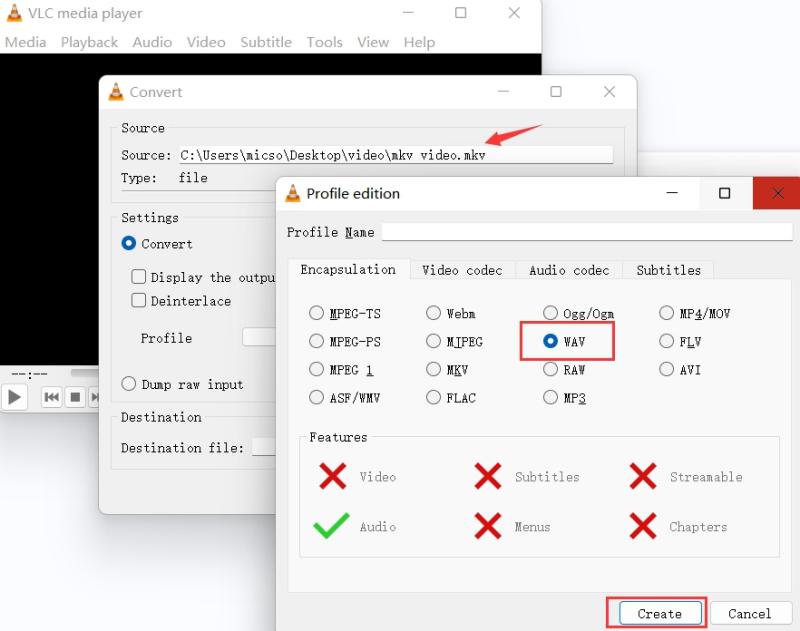Click the Profile Name input field
Screen dimensions: 800x631
587,232
